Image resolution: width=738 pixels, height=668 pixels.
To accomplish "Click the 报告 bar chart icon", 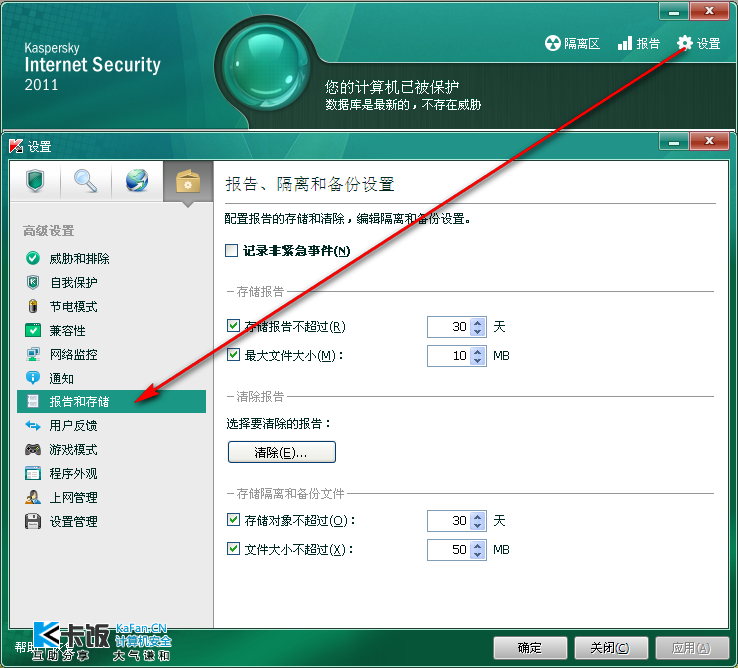I will (x=625, y=43).
